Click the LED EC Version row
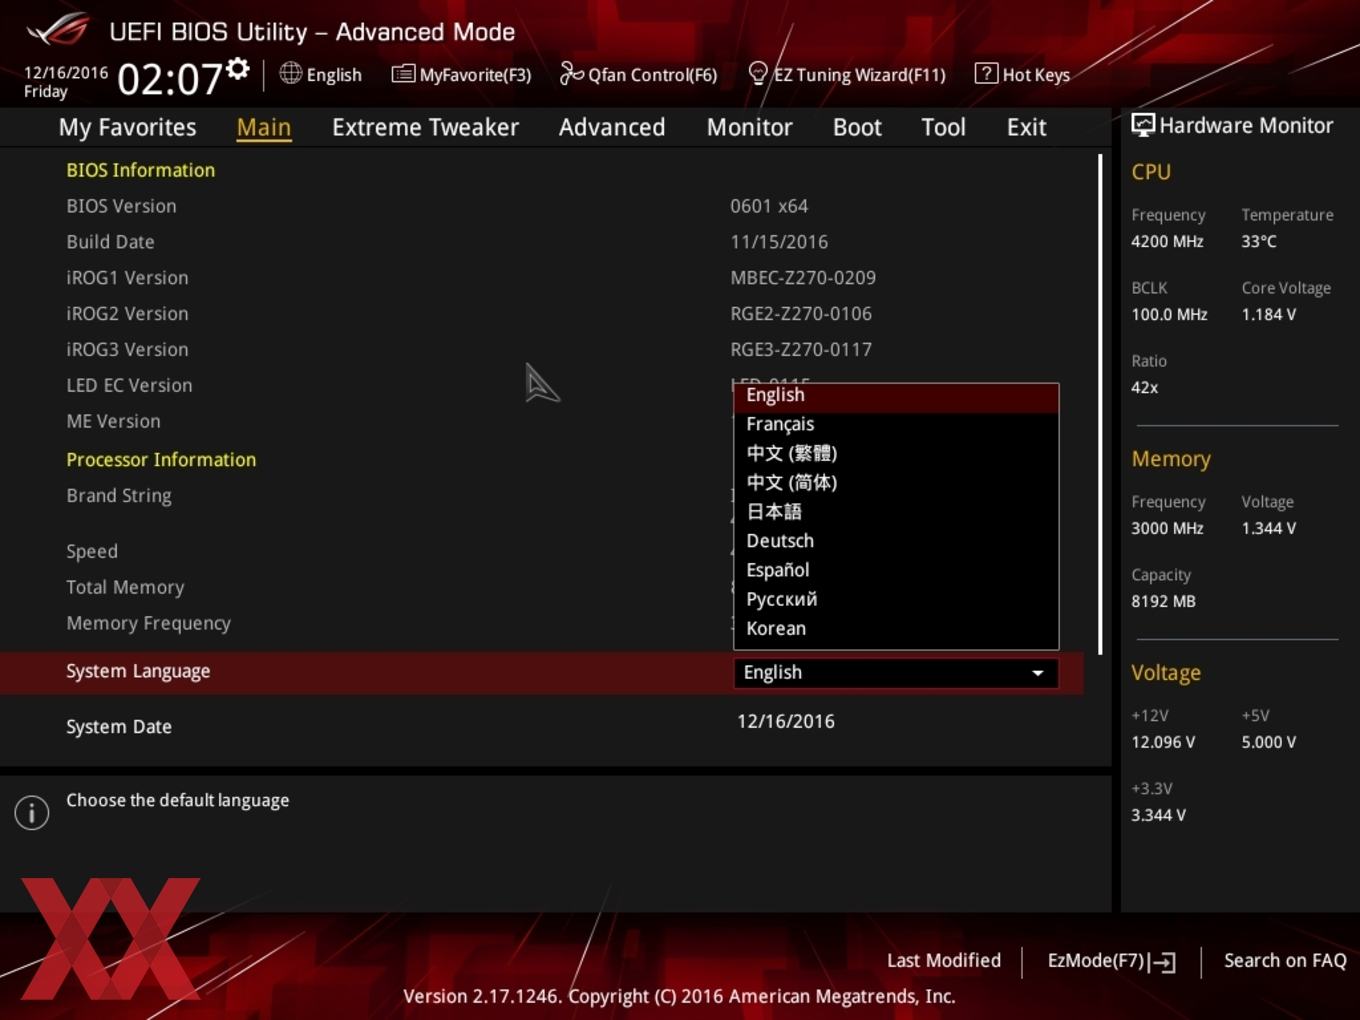This screenshot has width=1360, height=1020. pyautogui.click(x=542, y=386)
